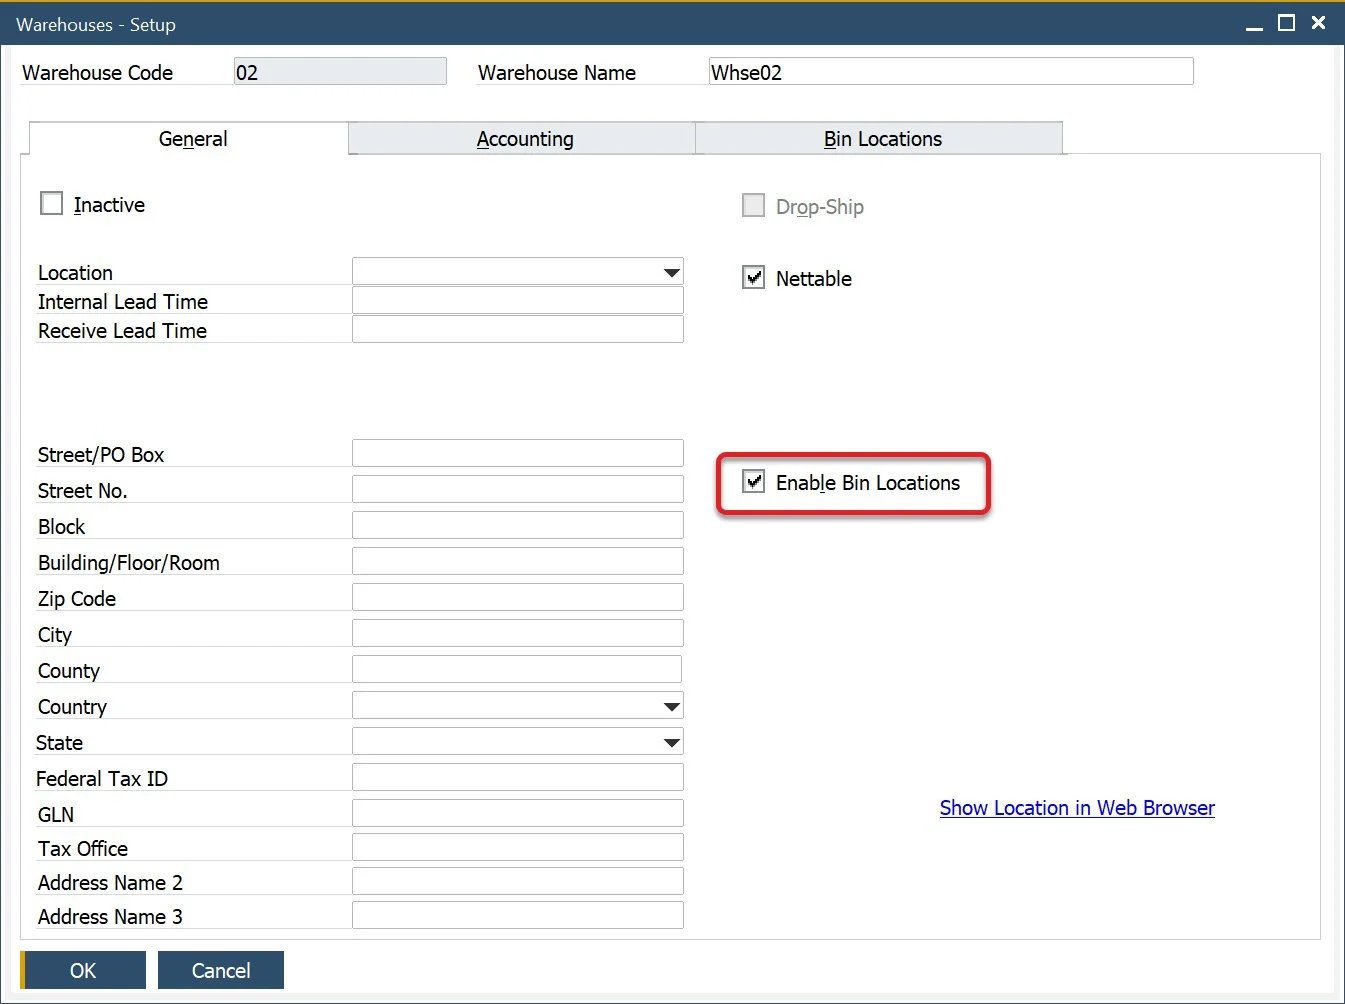Viewport: 1345px width, 1004px height.
Task: Close the Warehouses Setup window
Action: click(x=1318, y=23)
